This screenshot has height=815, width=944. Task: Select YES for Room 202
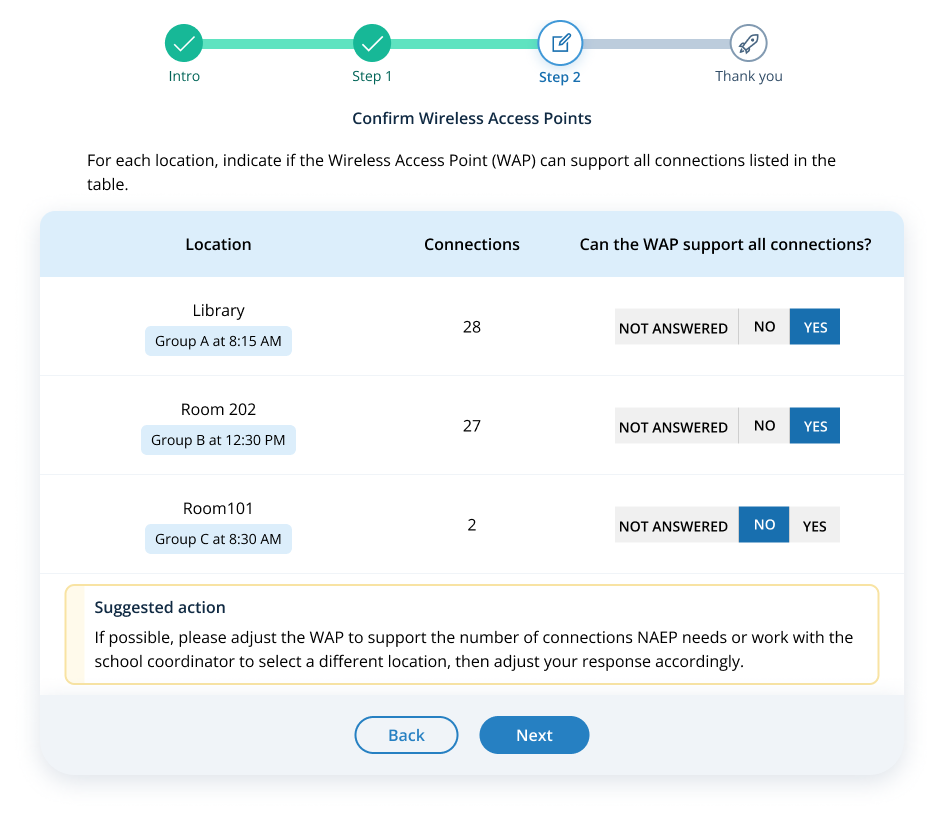(814, 426)
